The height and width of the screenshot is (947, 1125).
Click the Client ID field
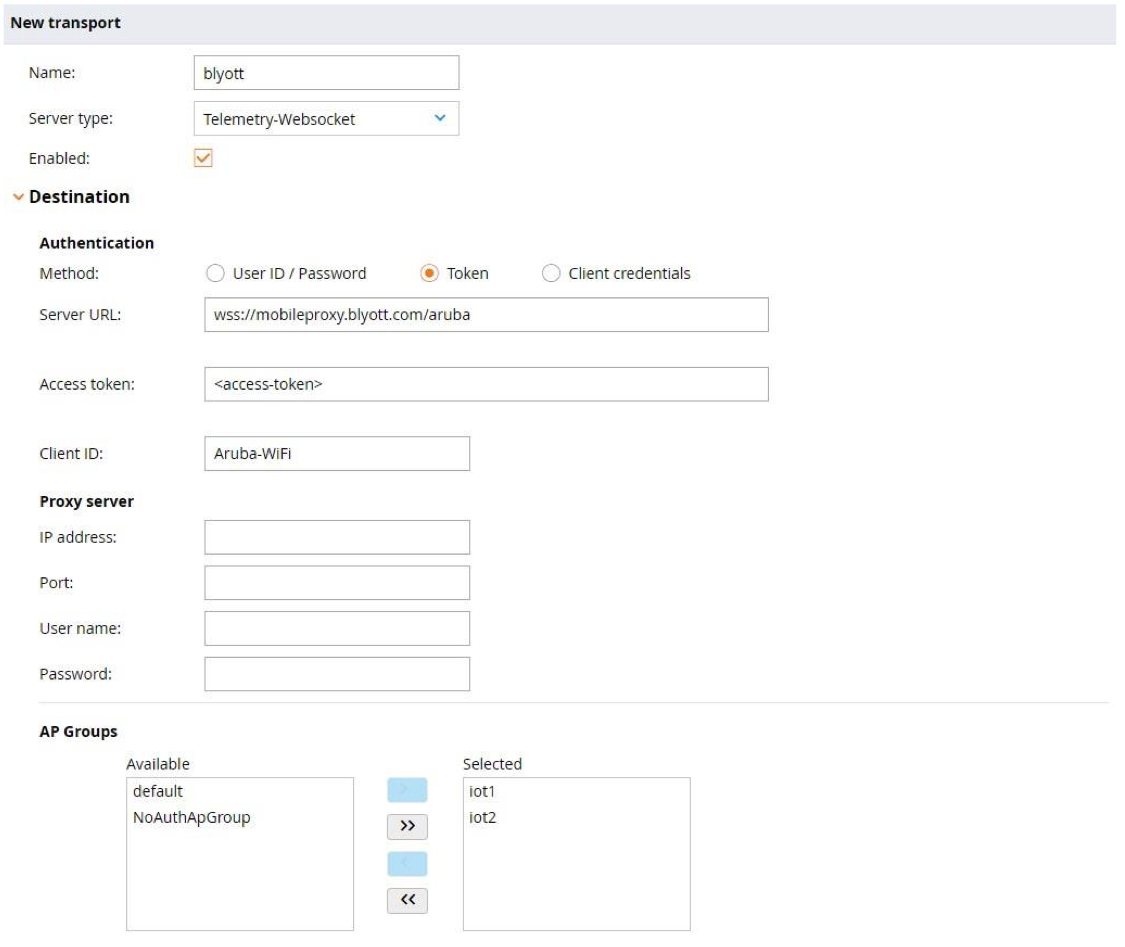coord(336,453)
